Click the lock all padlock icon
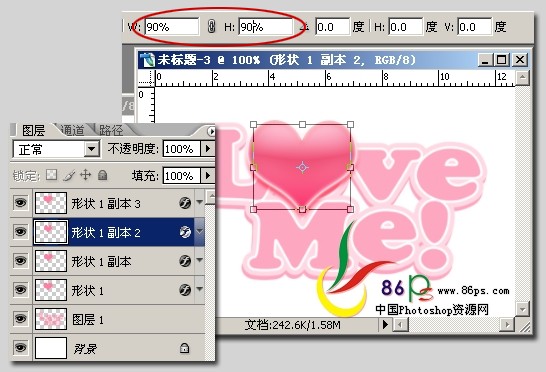 tap(102, 175)
